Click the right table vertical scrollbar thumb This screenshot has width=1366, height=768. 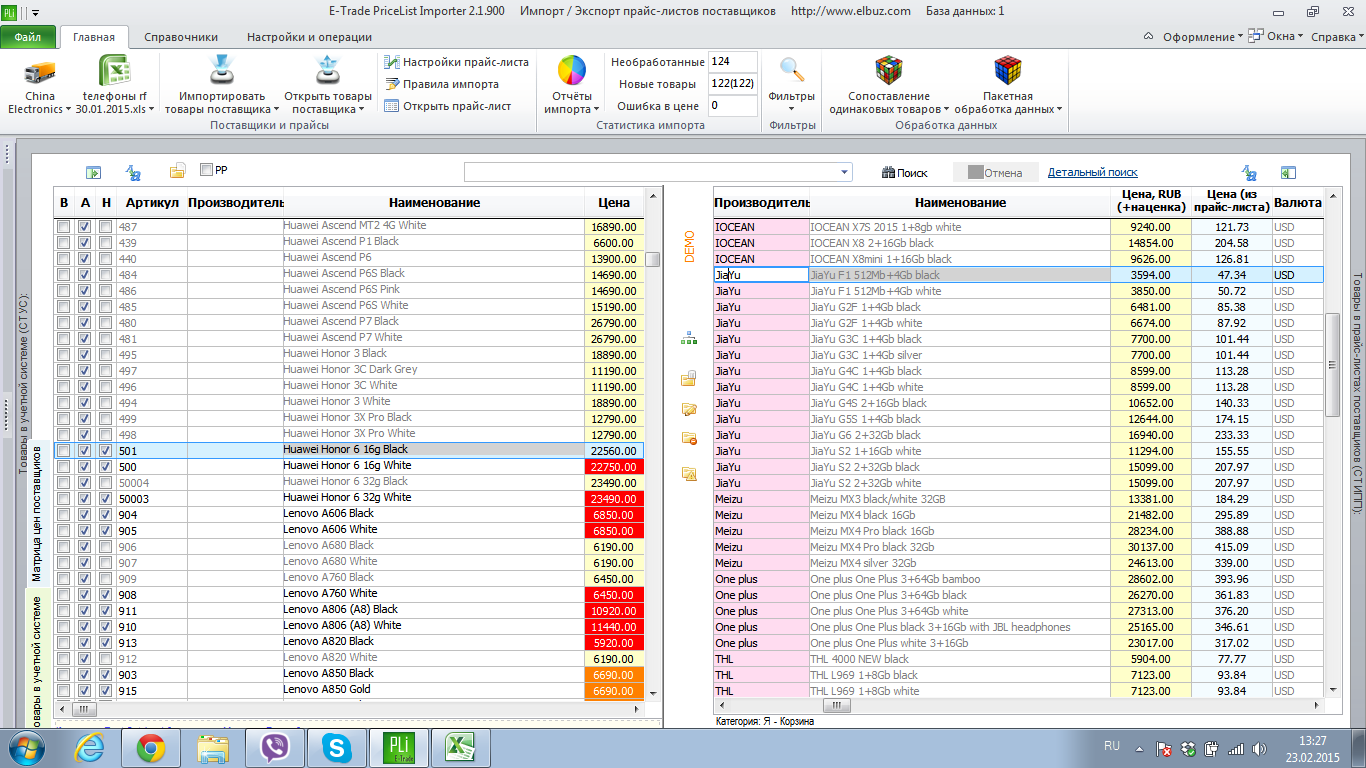click(x=1331, y=365)
